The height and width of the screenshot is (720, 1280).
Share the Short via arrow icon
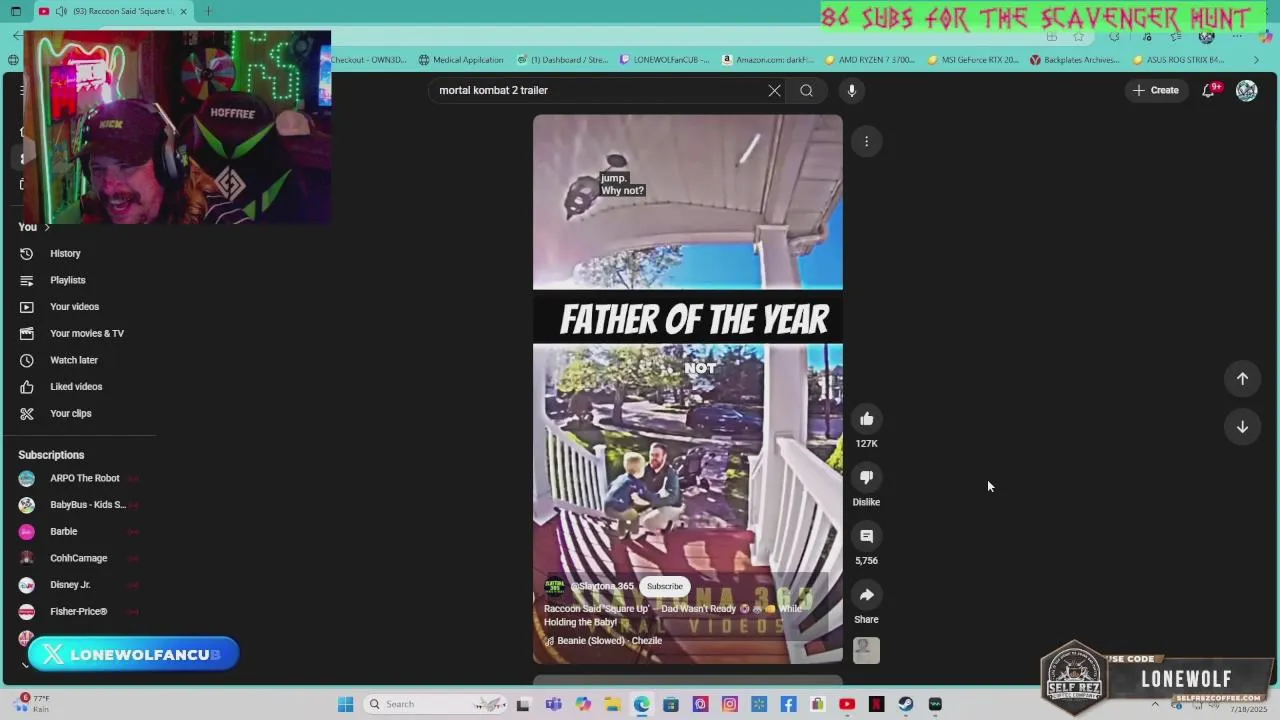867,595
